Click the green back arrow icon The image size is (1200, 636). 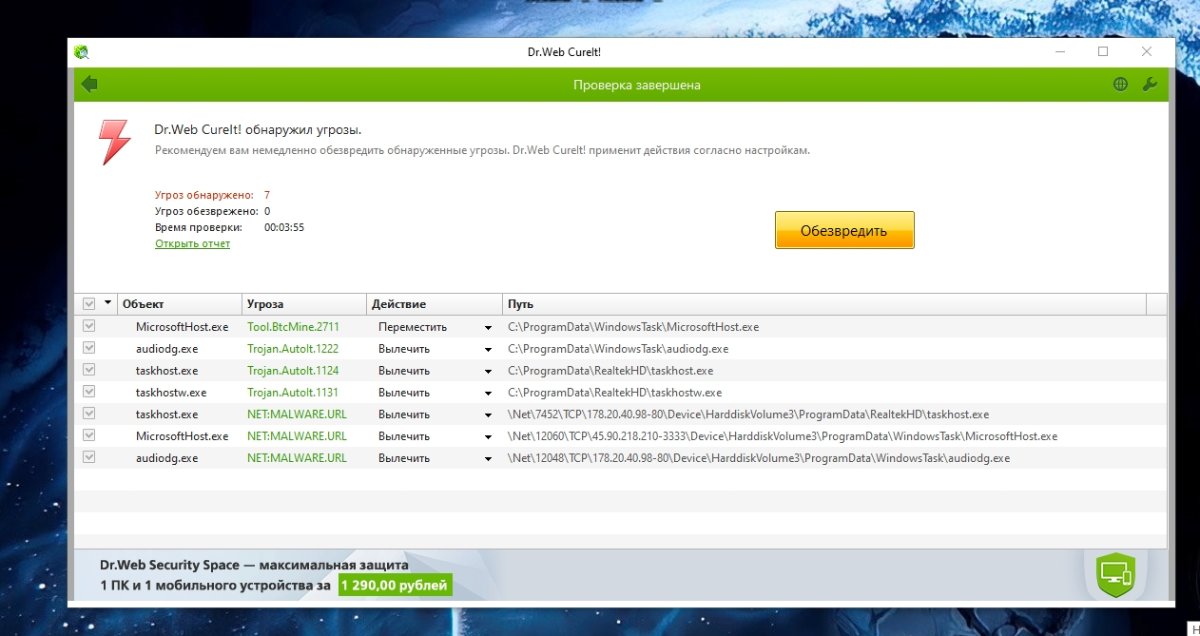click(90, 84)
